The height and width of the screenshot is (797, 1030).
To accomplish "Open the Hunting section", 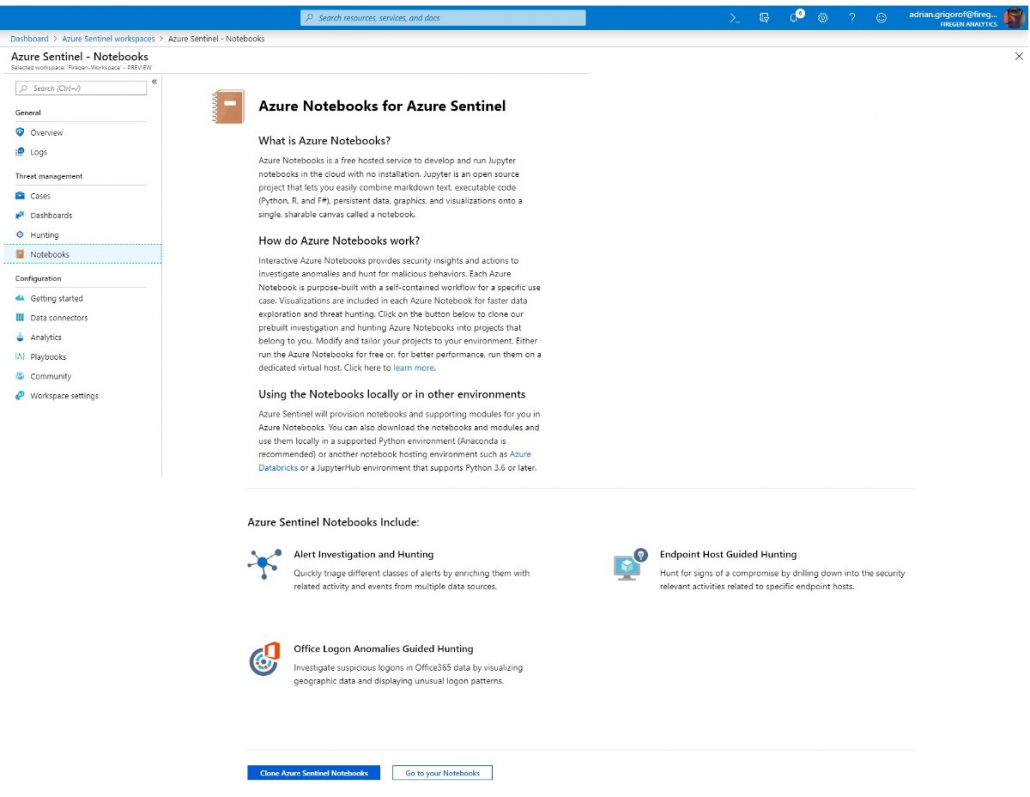I will (x=45, y=234).
